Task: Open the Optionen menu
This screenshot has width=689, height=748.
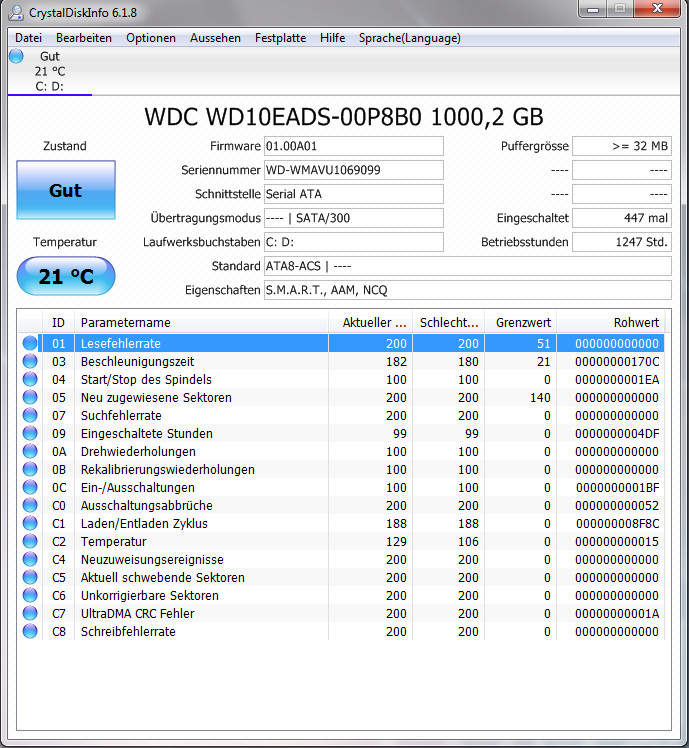Action: (151, 38)
